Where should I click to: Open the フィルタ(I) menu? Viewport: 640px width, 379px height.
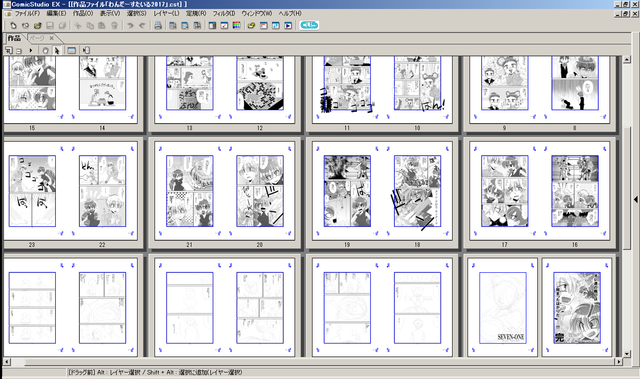pos(224,13)
